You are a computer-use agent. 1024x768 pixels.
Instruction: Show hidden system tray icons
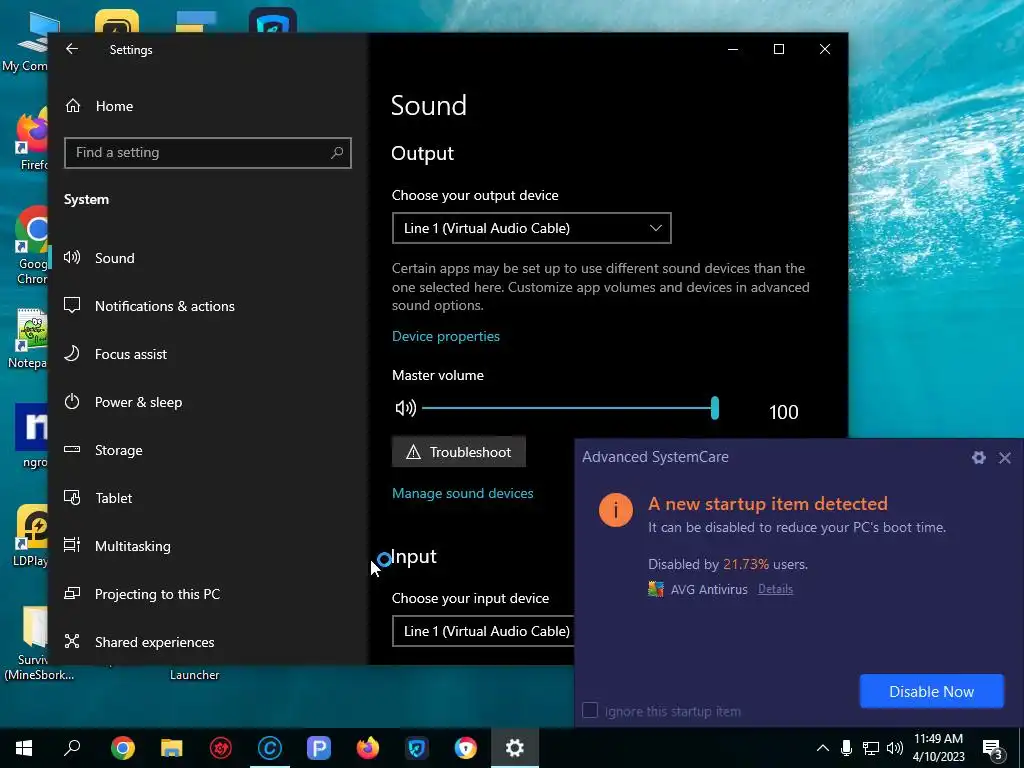[x=823, y=748]
